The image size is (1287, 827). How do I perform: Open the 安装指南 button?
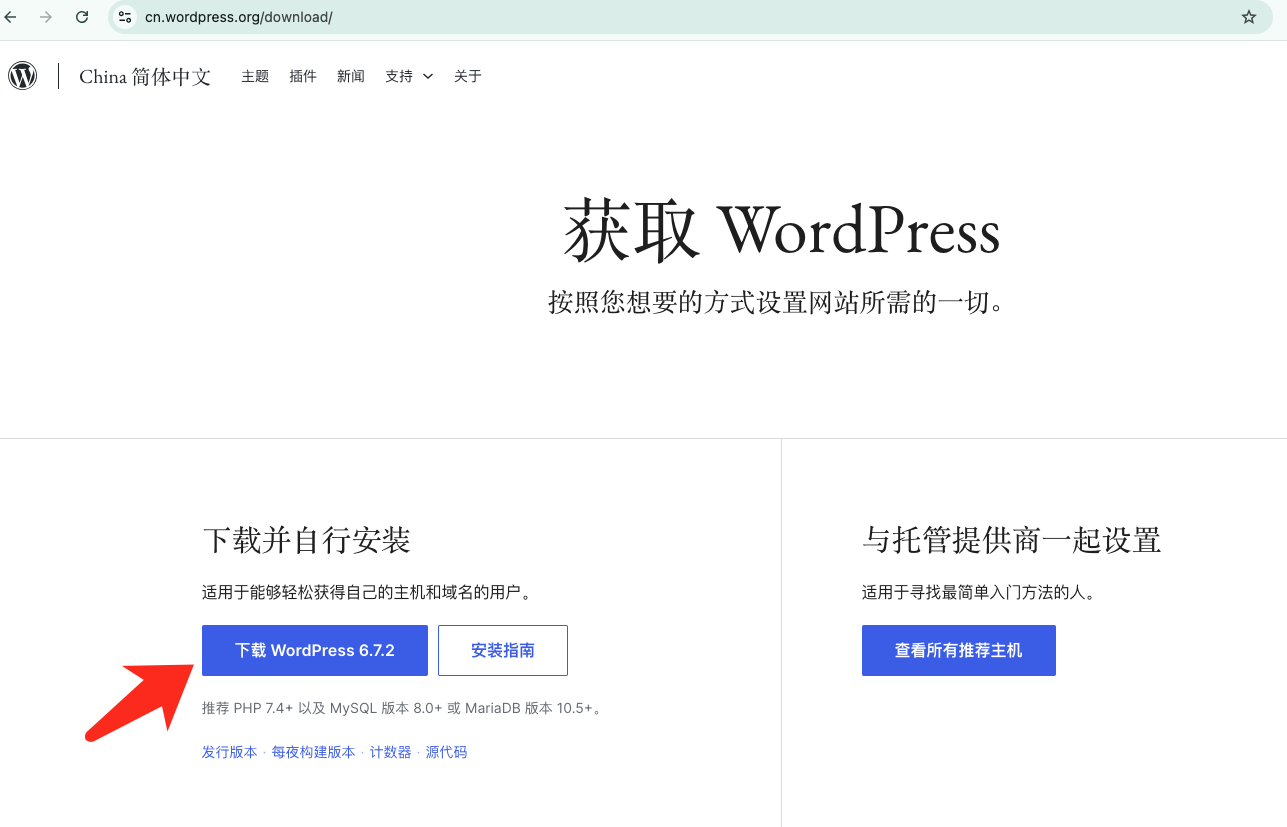503,650
